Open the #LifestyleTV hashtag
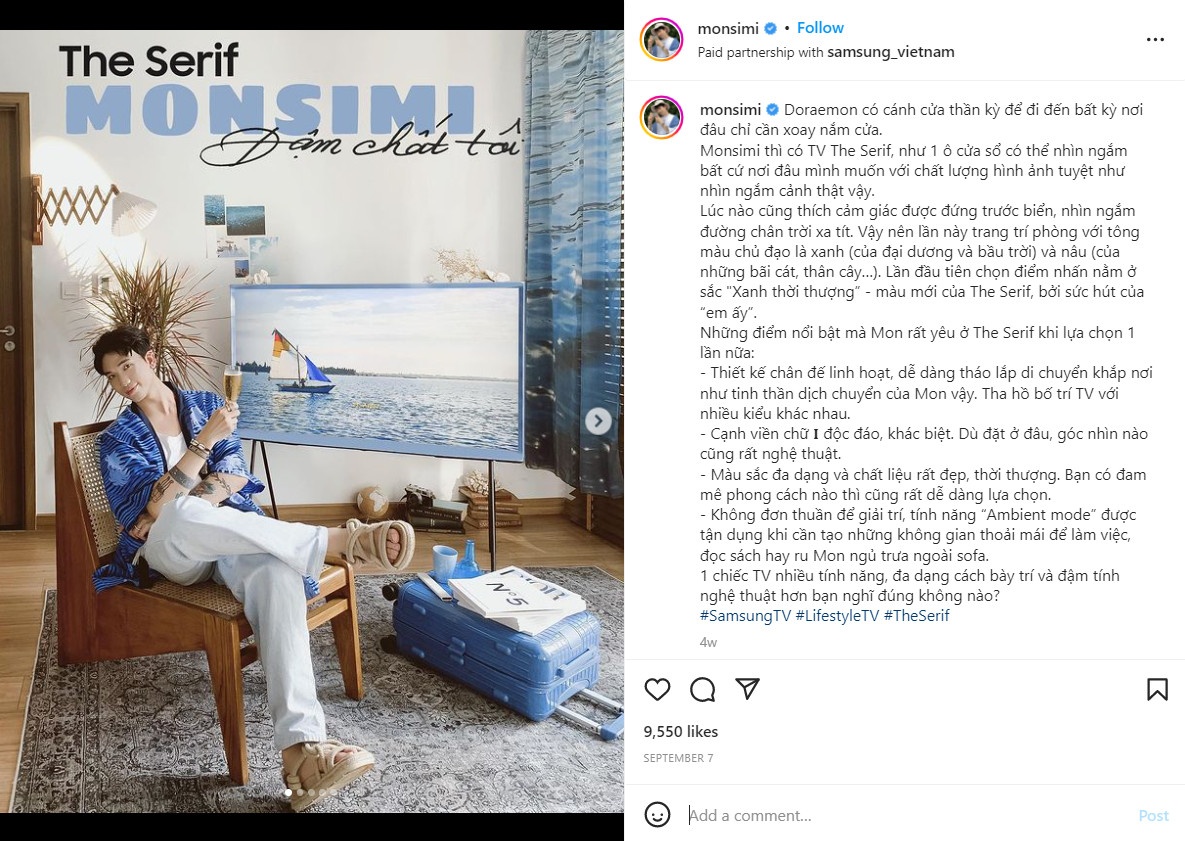1185x841 pixels. 837,616
